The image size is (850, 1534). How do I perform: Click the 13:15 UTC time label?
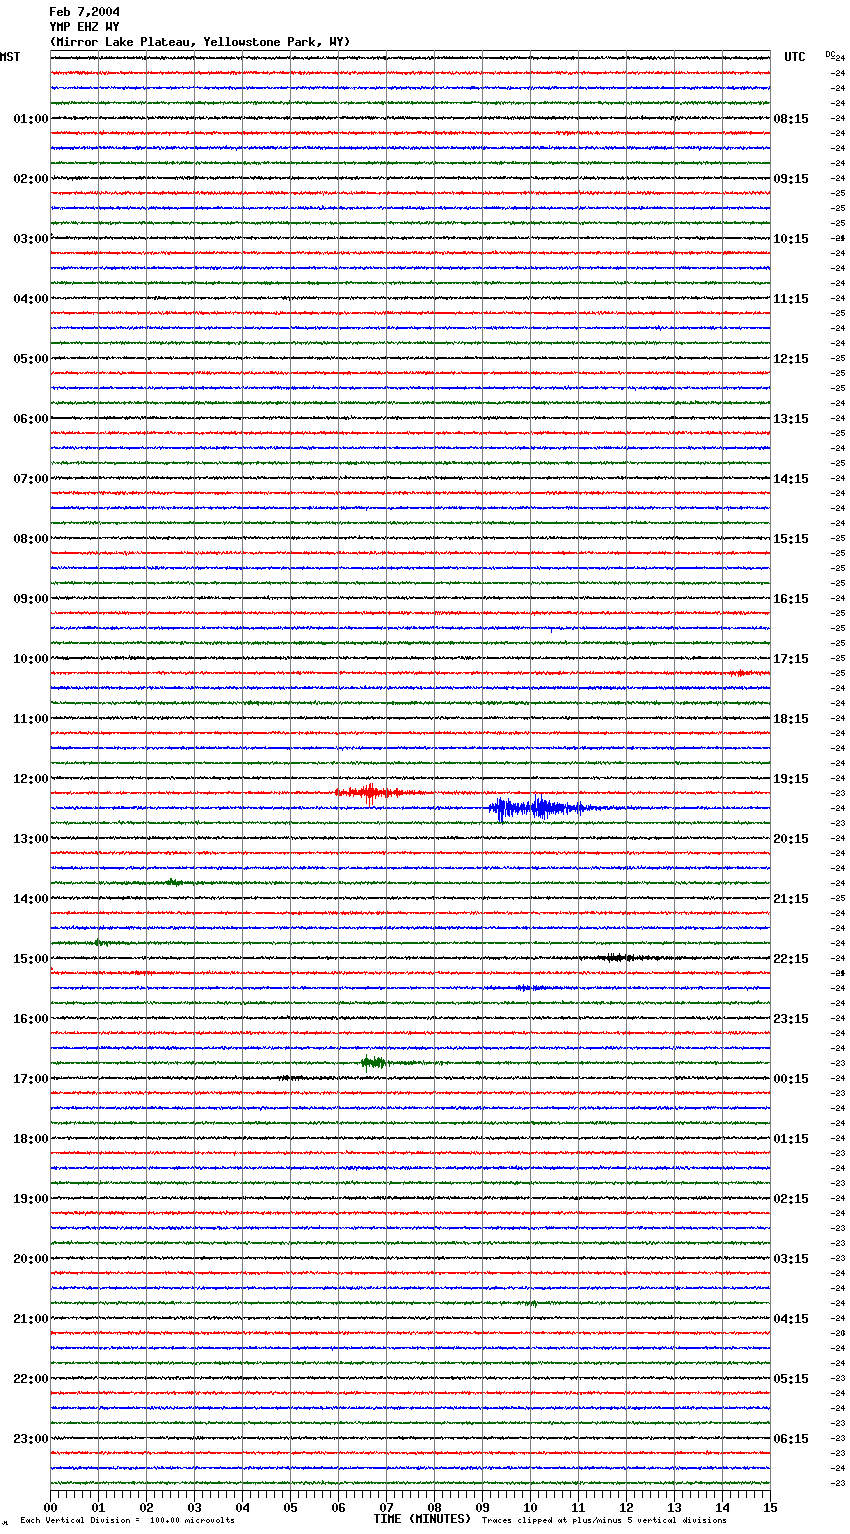[791, 419]
